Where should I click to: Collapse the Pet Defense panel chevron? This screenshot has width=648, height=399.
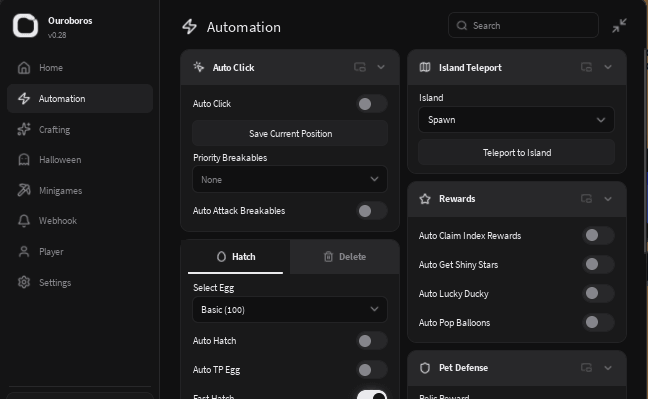(608, 368)
